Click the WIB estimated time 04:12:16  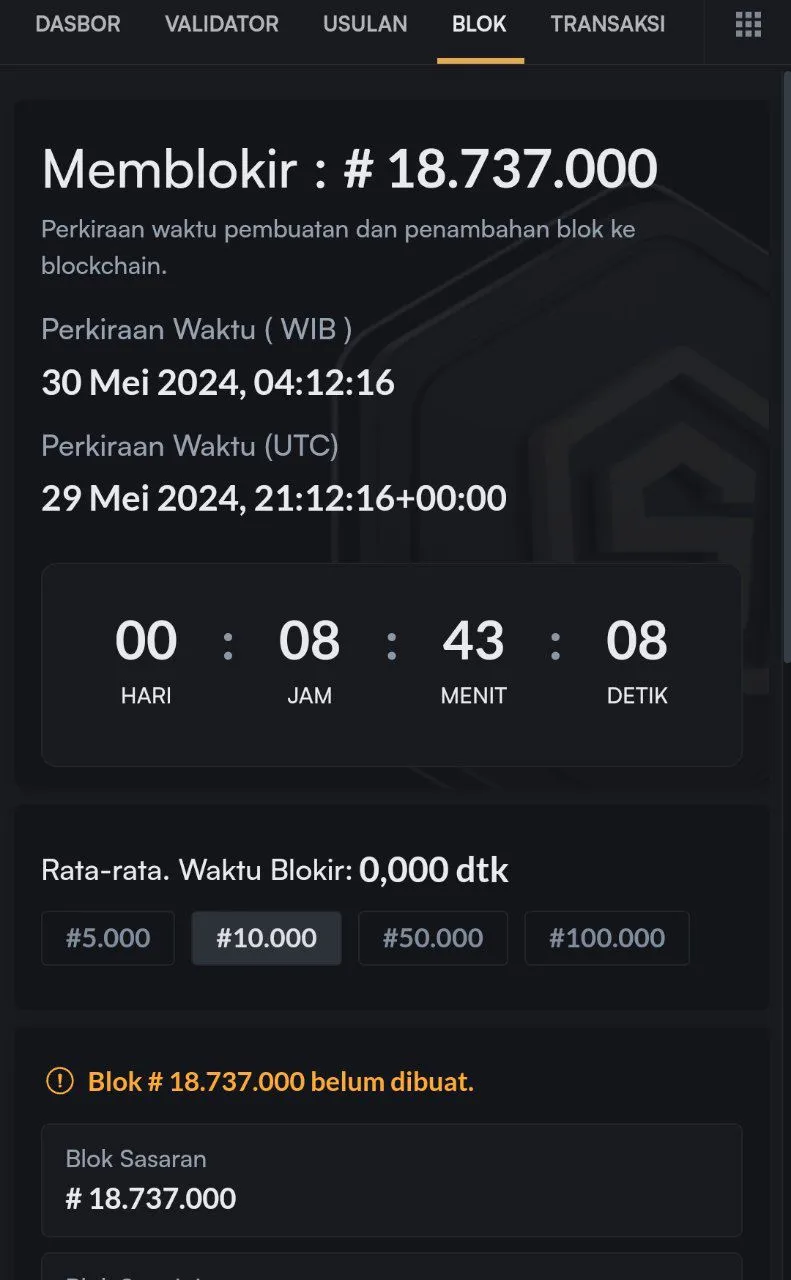coord(218,382)
